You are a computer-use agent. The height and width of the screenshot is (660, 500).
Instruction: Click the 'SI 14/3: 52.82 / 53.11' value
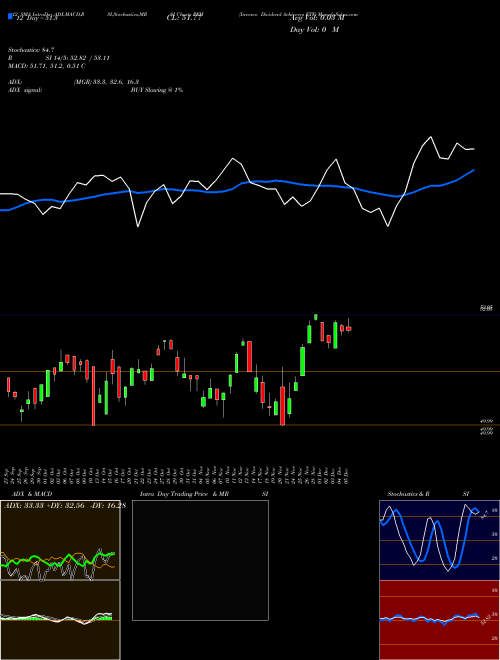78,58
